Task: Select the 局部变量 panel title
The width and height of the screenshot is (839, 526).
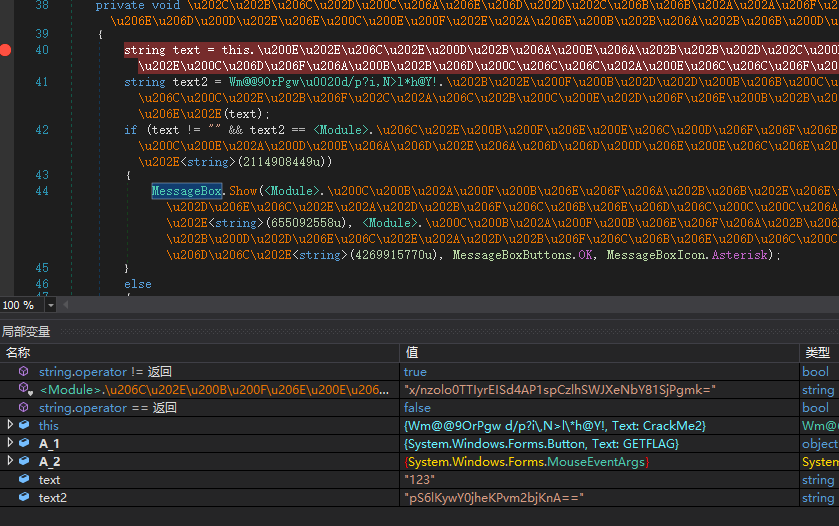Action: click(26, 331)
